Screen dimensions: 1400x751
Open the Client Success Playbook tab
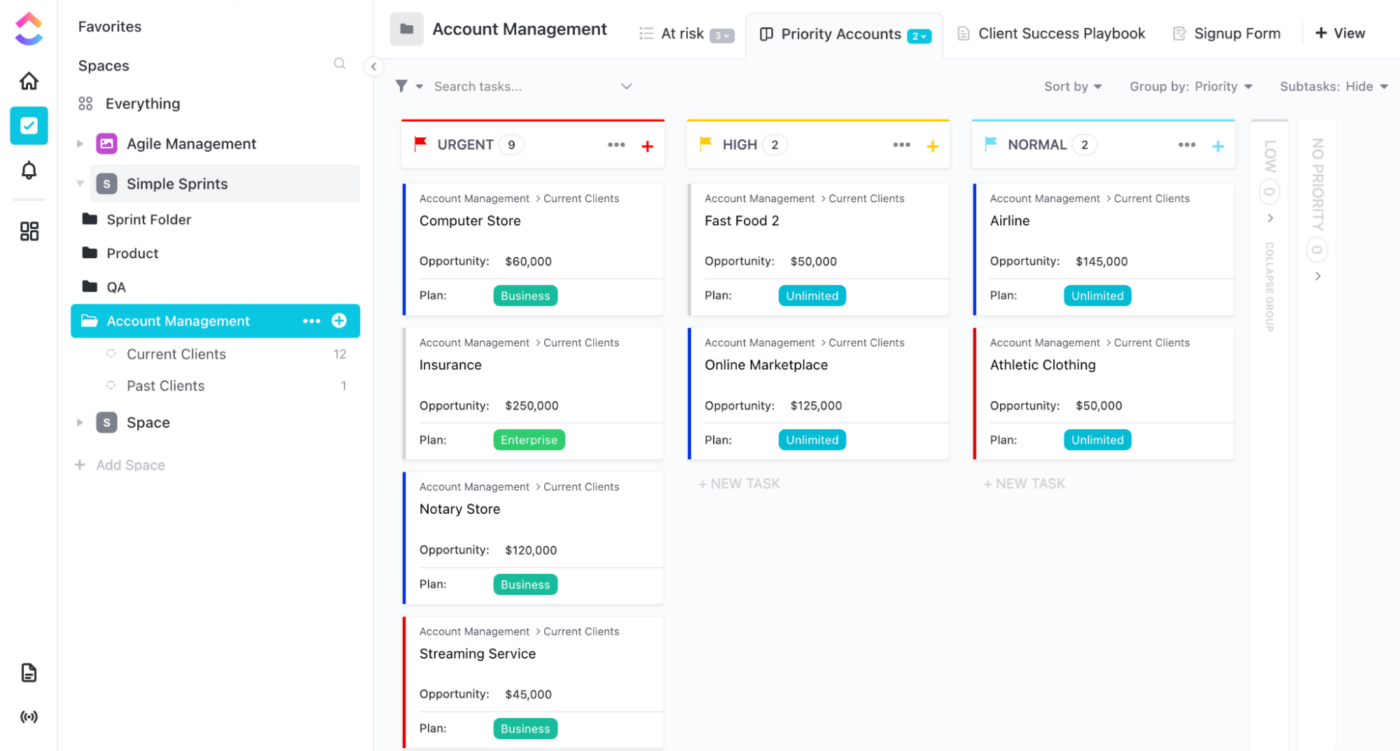[x=1051, y=33]
